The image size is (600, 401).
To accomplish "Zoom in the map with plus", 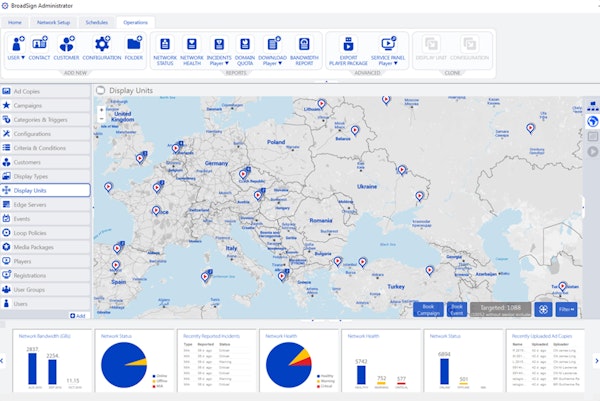I will point(101,110).
